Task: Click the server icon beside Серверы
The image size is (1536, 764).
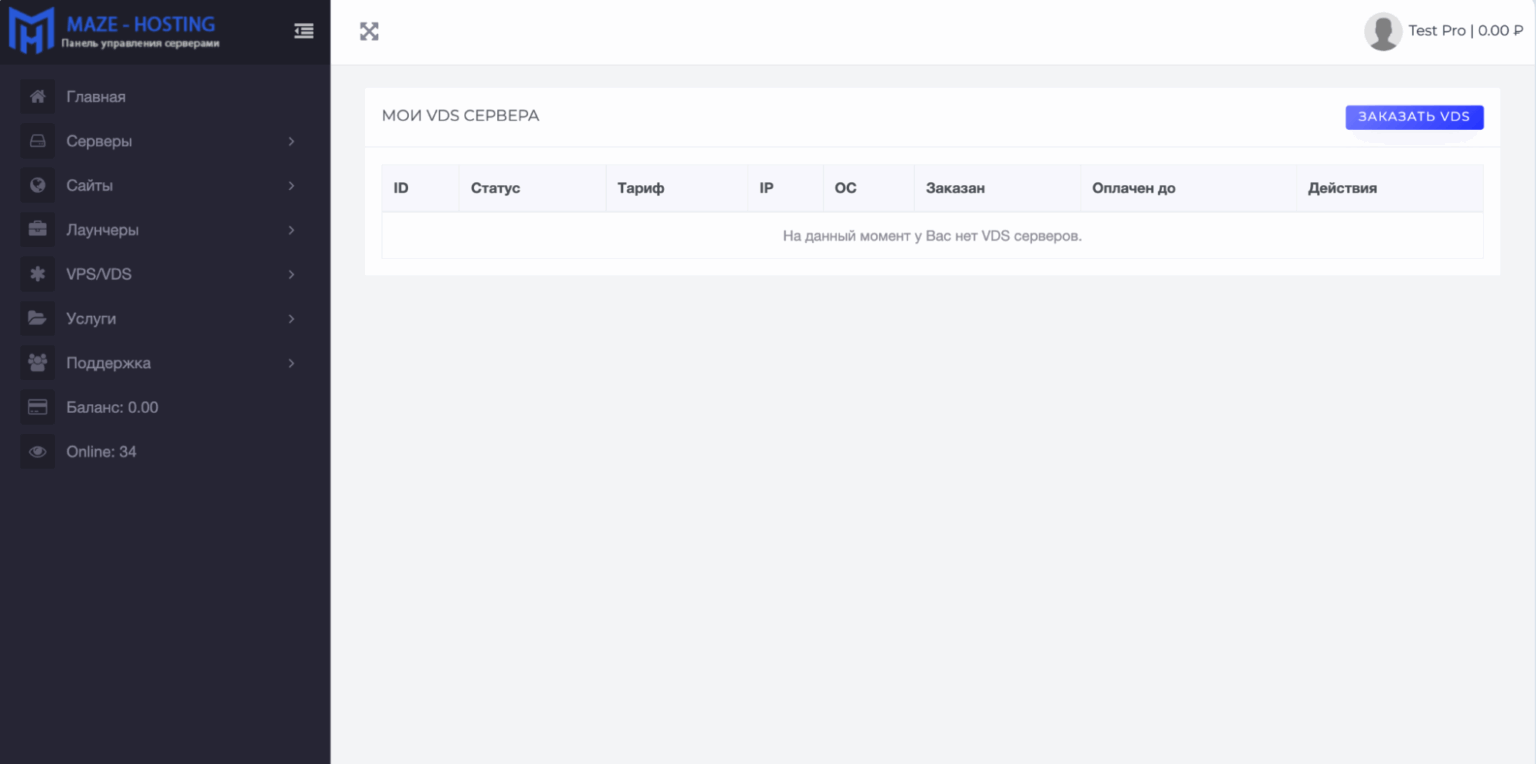Action: [37, 141]
